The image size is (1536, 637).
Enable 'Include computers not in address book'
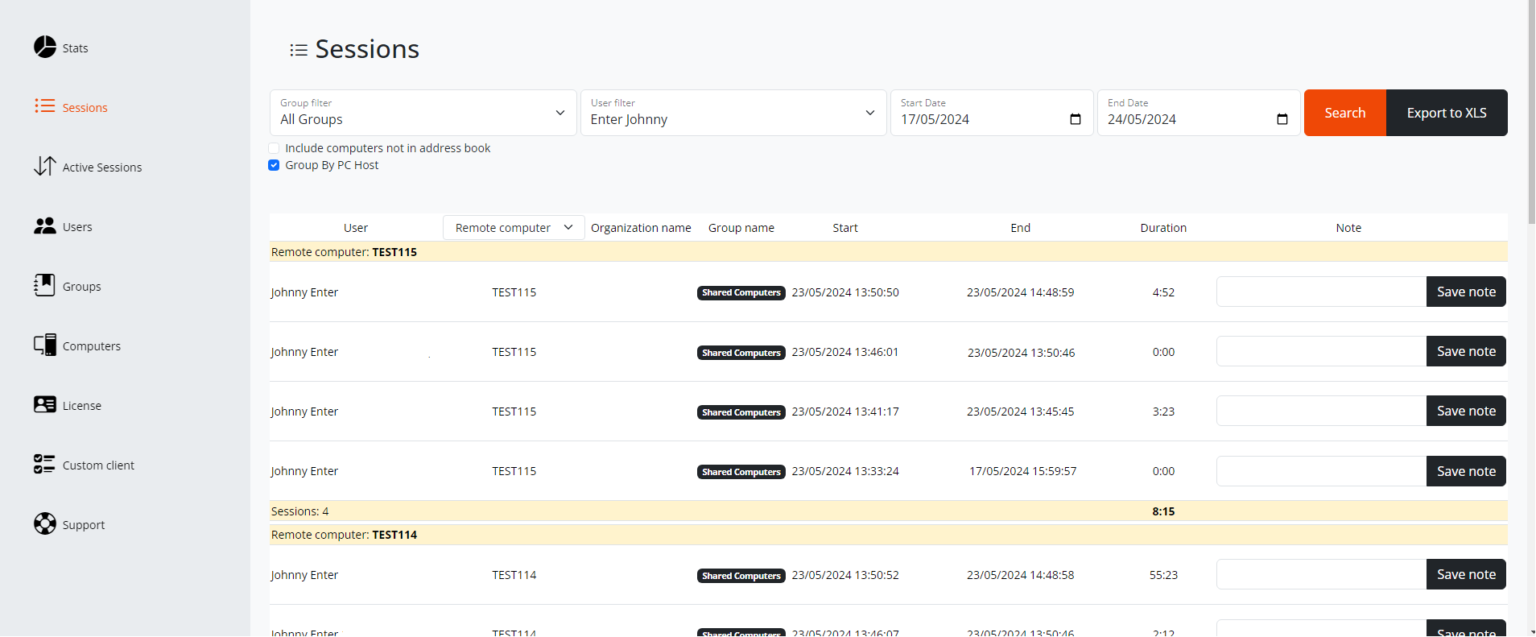click(273, 147)
